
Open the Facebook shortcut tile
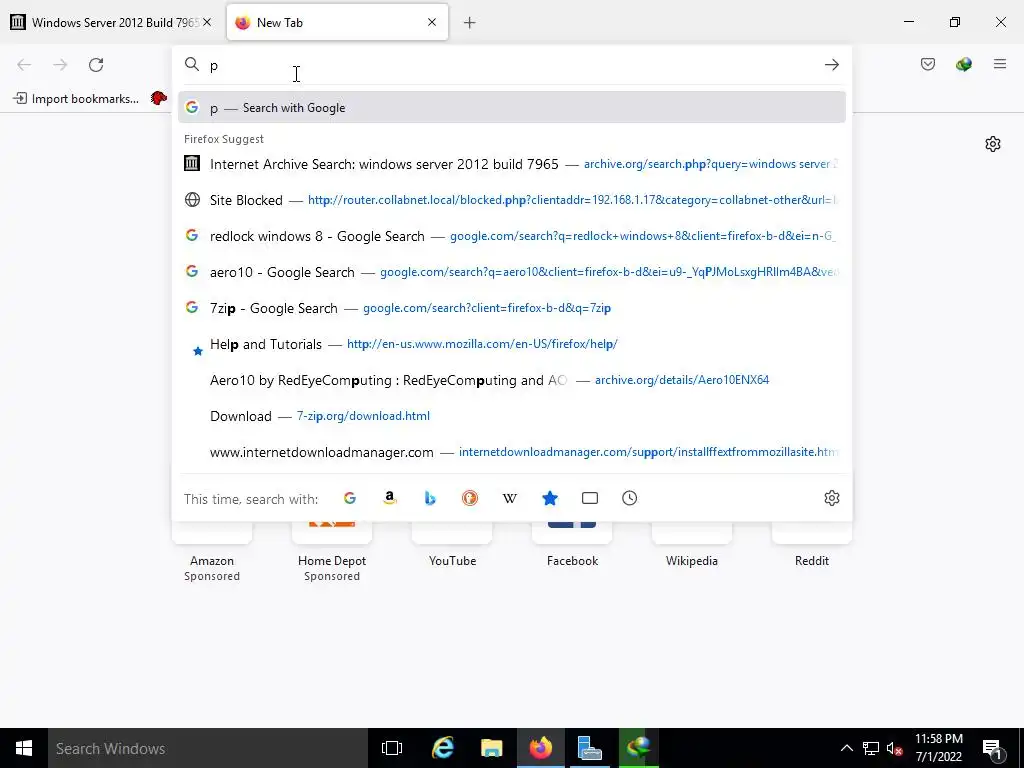click(x=572, y=545)
